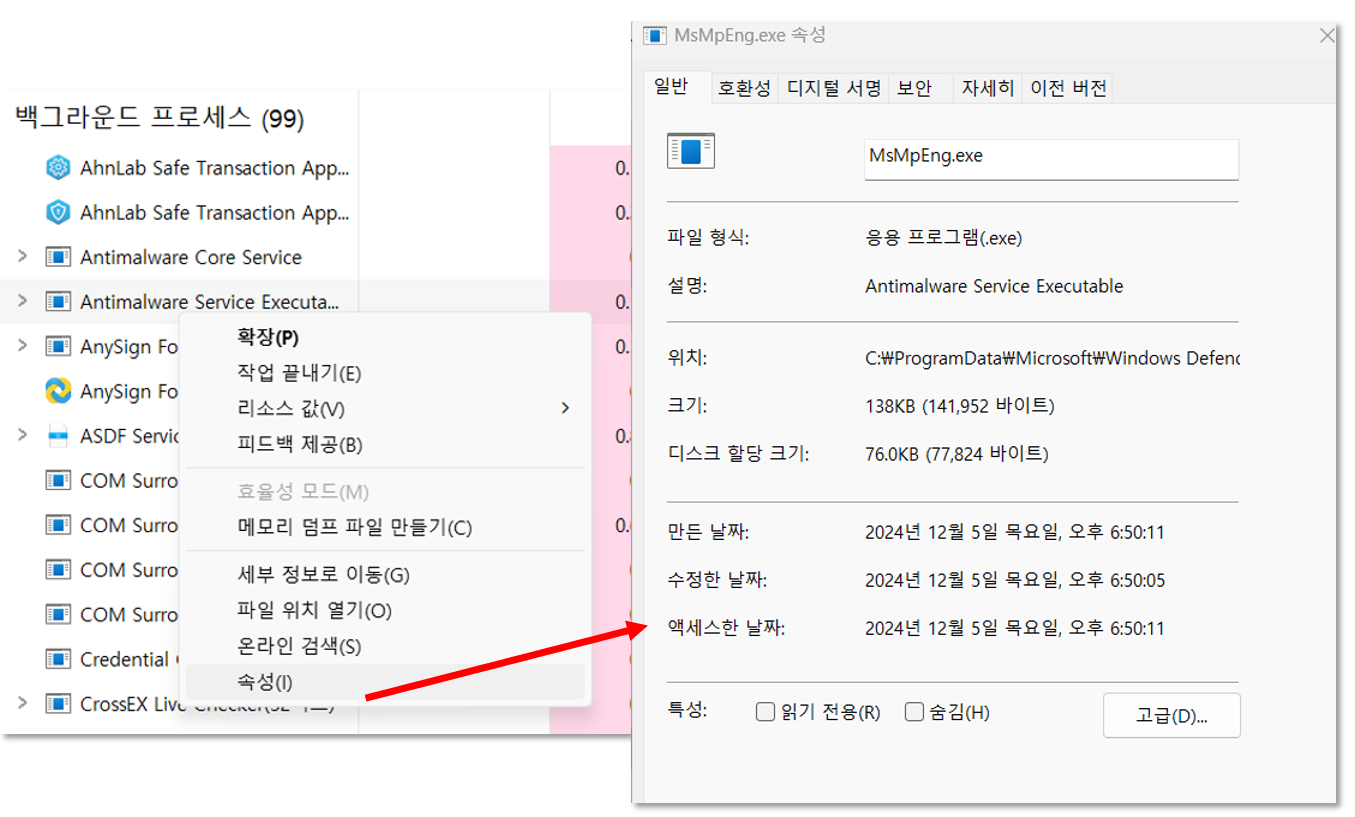Click the Credential process icon
The width and height of the screenshot is (1355, 817).
click(x=58, y=659)
